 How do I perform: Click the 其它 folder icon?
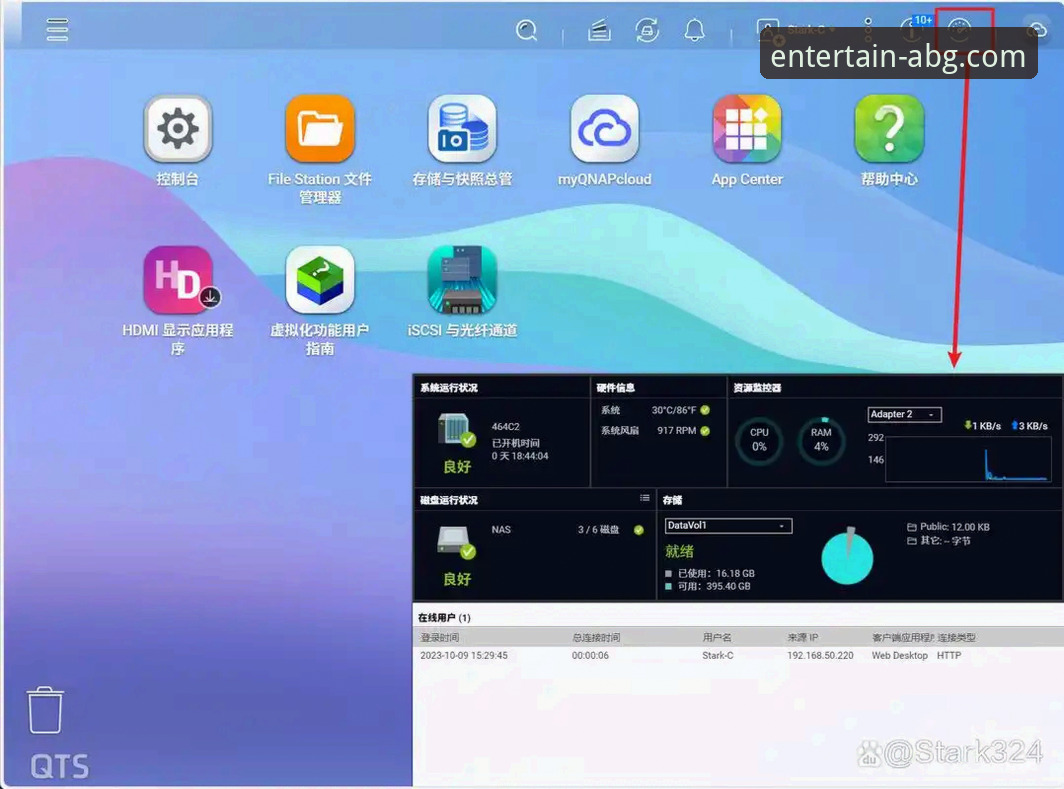click(x=912, y=541)
